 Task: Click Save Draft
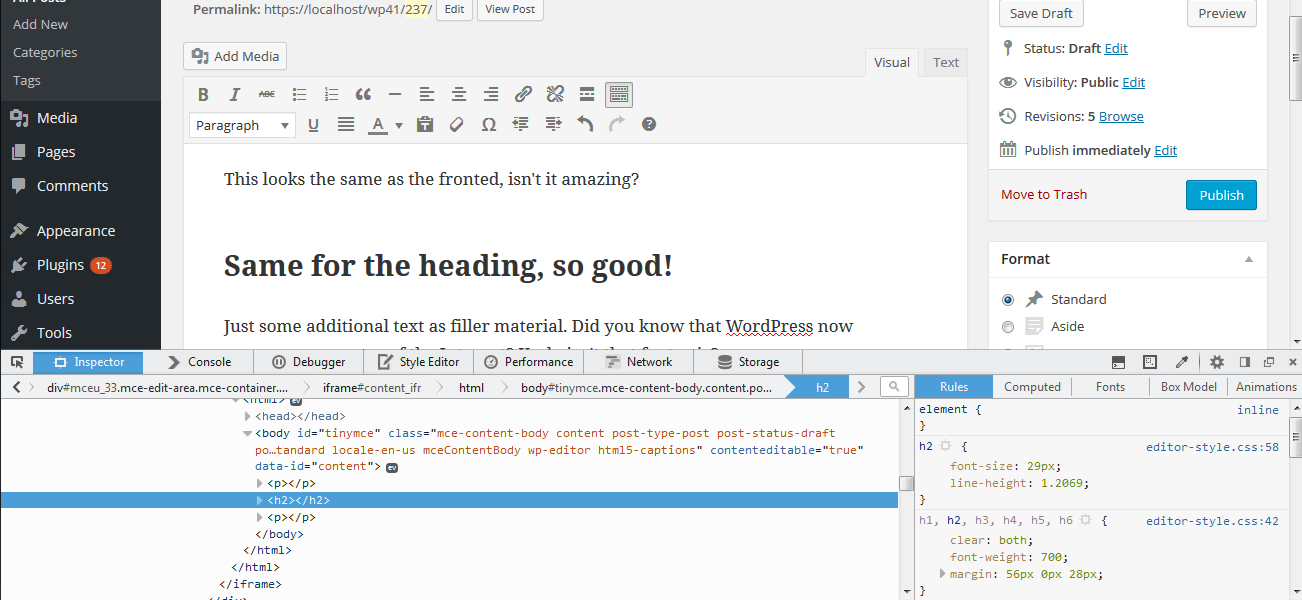[x=1041, y=13]
